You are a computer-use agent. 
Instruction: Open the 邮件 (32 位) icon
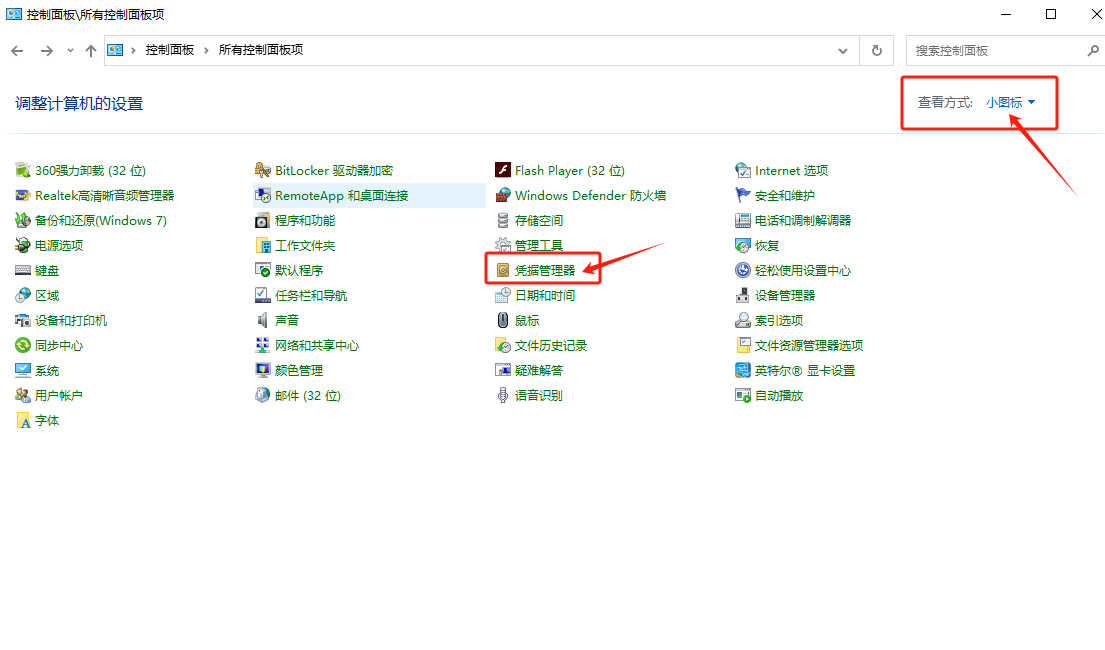point(262,395)
